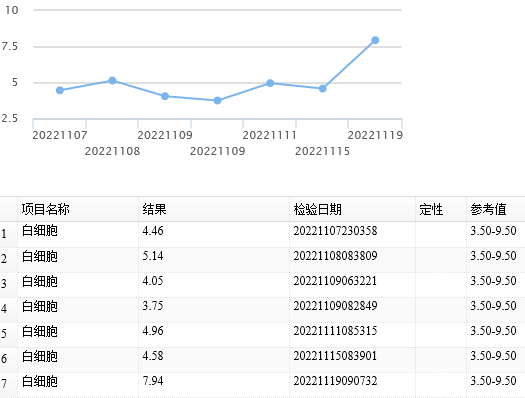The image size is (525, 398).
Task: Select the highest chart point at 20221119
Action: click(x=375, y=40)
